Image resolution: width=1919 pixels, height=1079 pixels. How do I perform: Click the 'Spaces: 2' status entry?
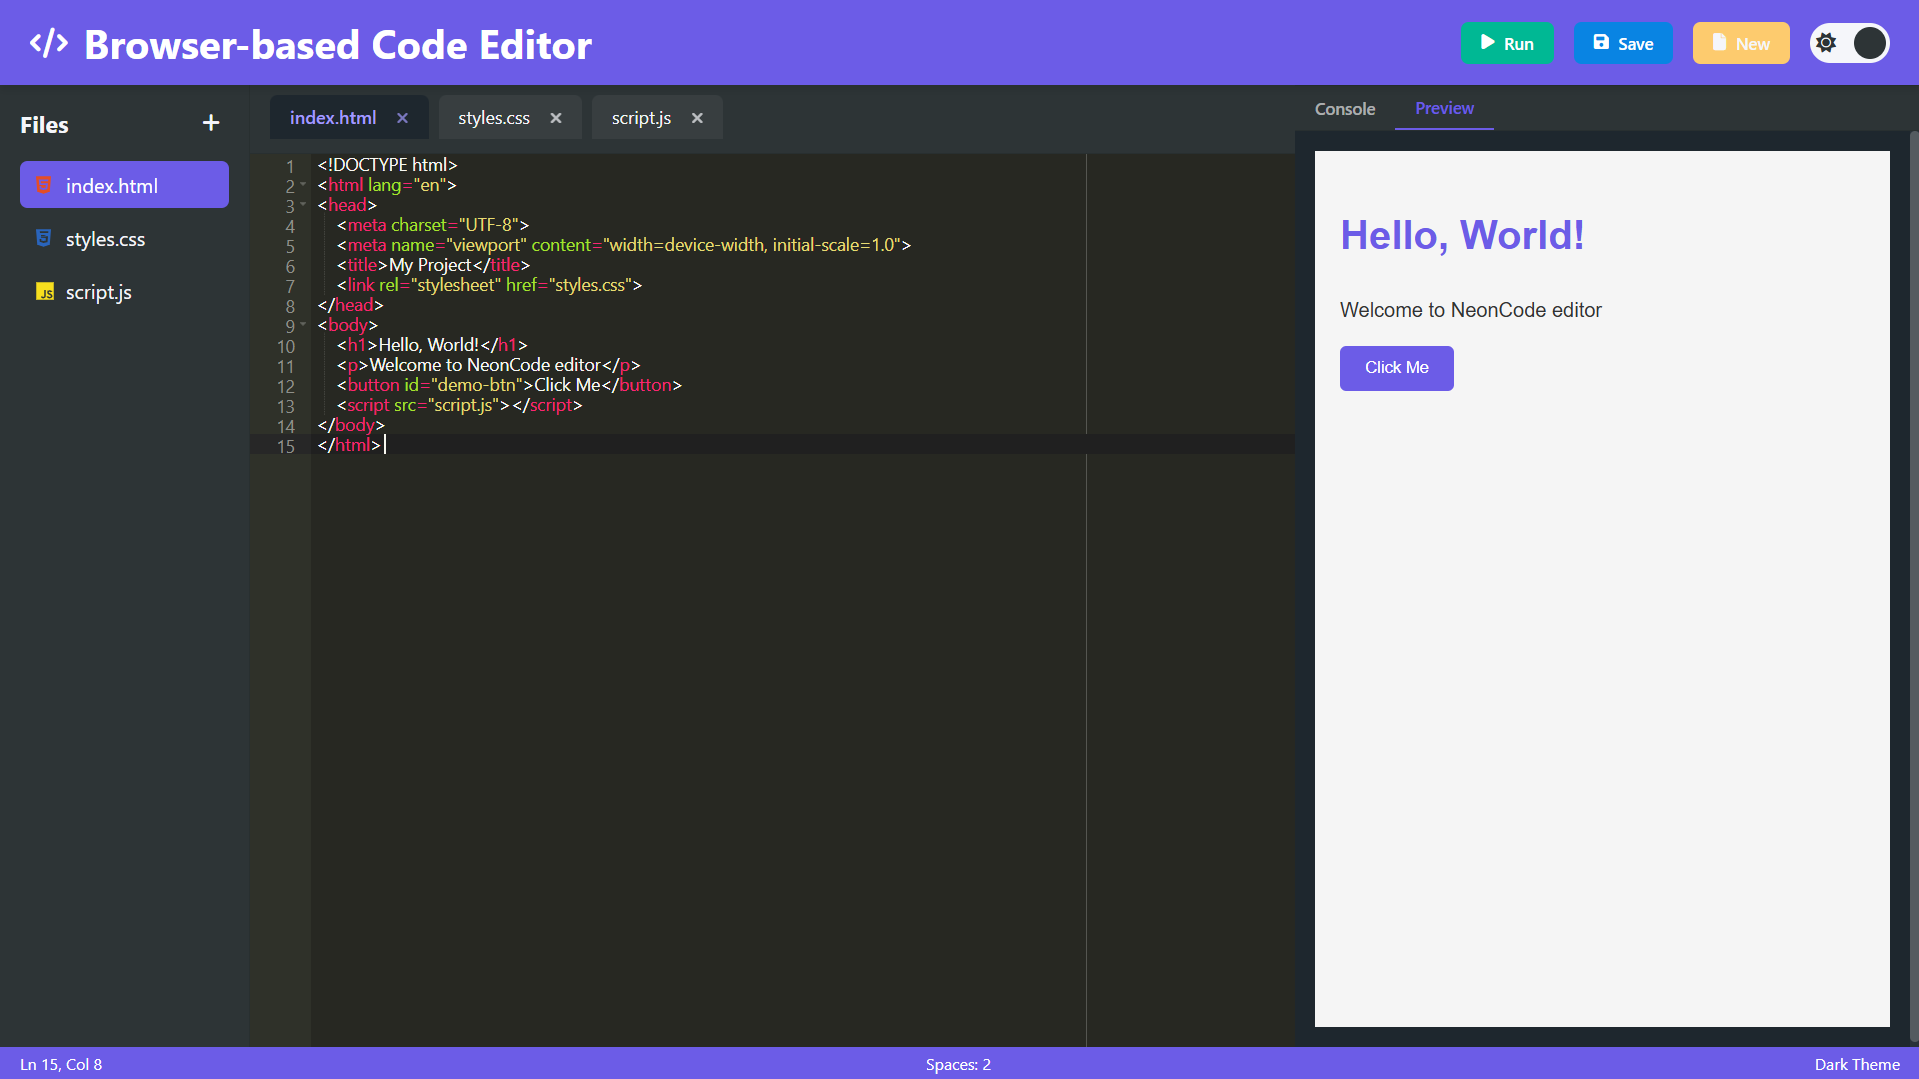pyautogui.click(x=958, y=1064)
